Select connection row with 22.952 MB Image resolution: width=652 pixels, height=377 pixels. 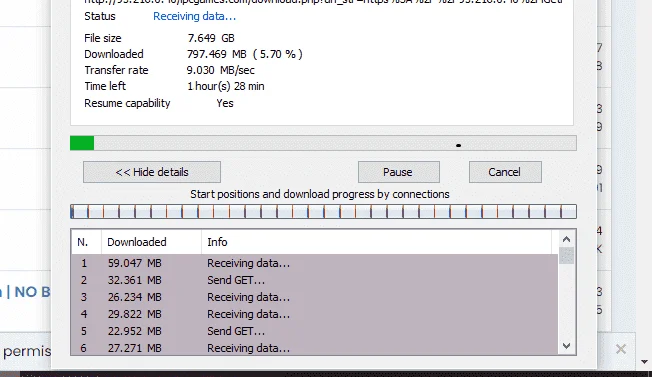314,331
